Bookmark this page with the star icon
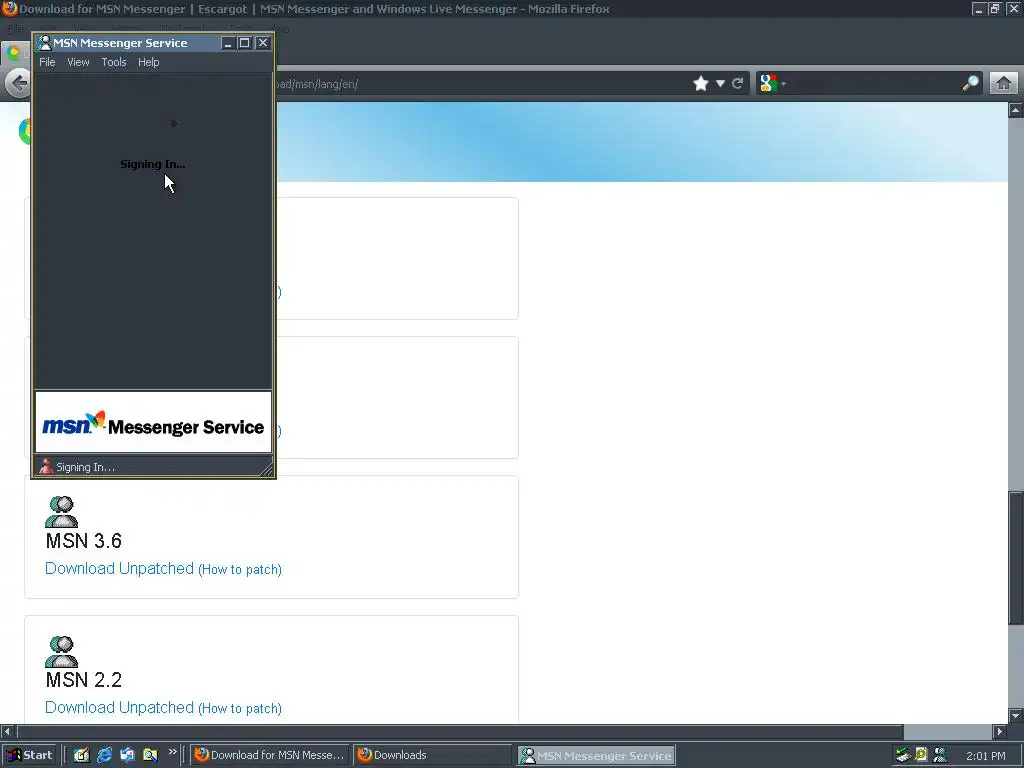This screenshot has height=768, width=1024. (701, 84)
